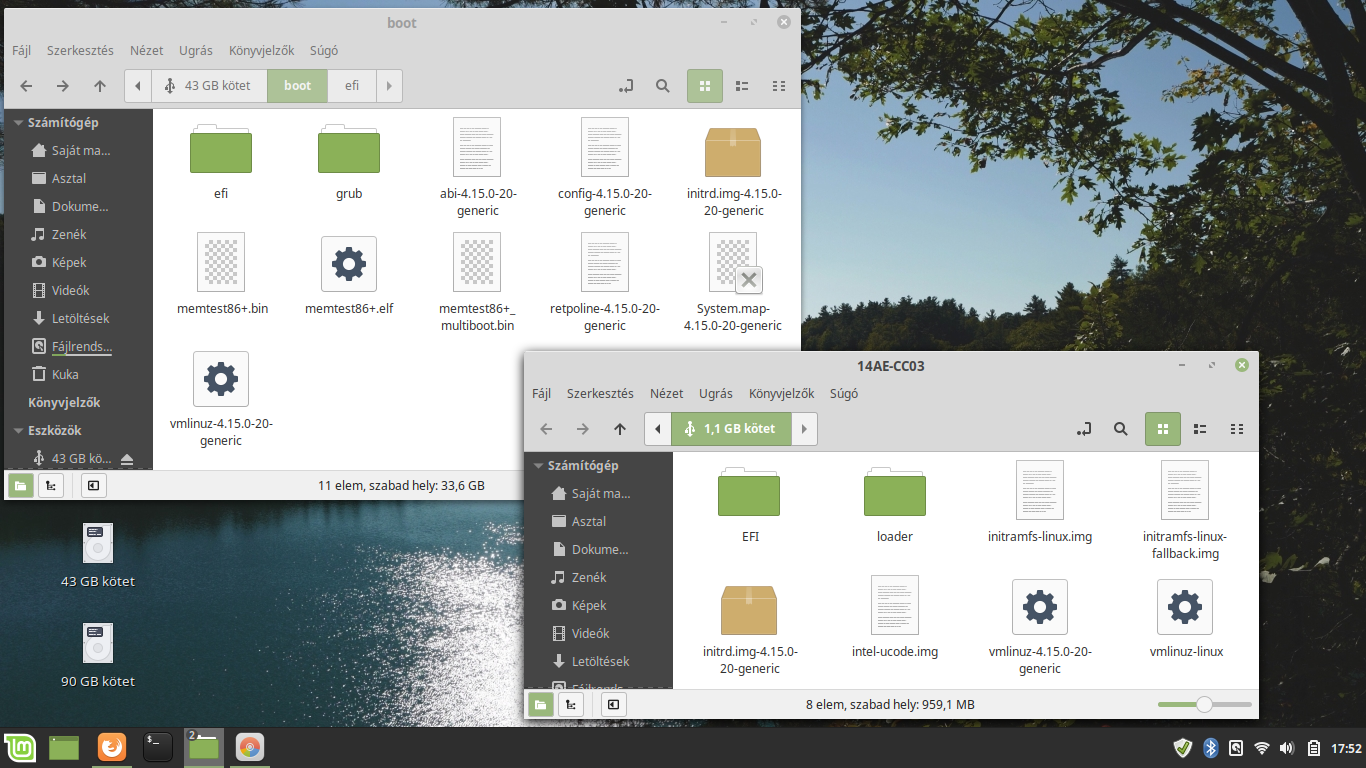Show tree view in boot window sidebar

coord(50,485)
